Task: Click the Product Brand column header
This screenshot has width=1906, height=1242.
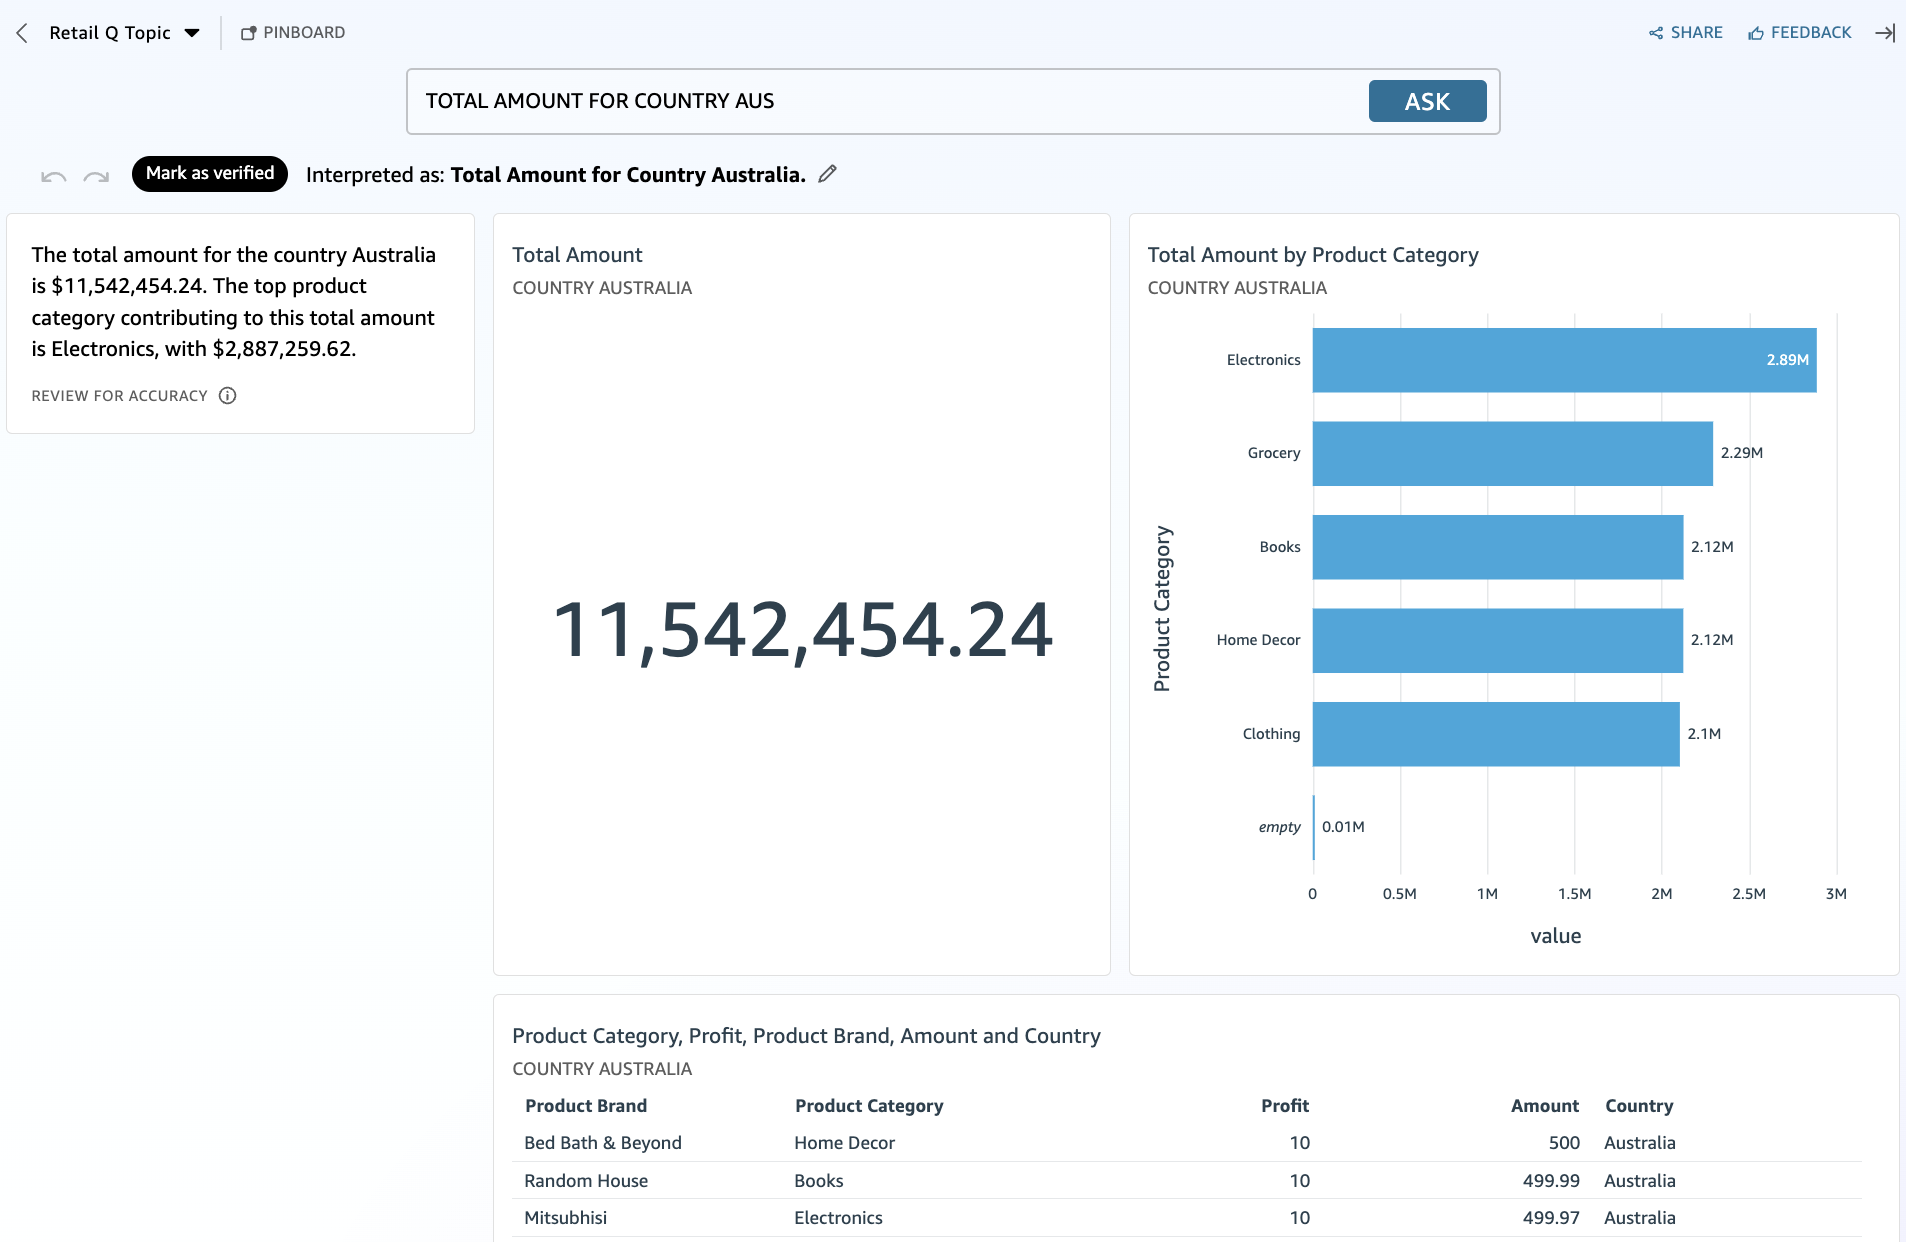Action: (586, 1106)
